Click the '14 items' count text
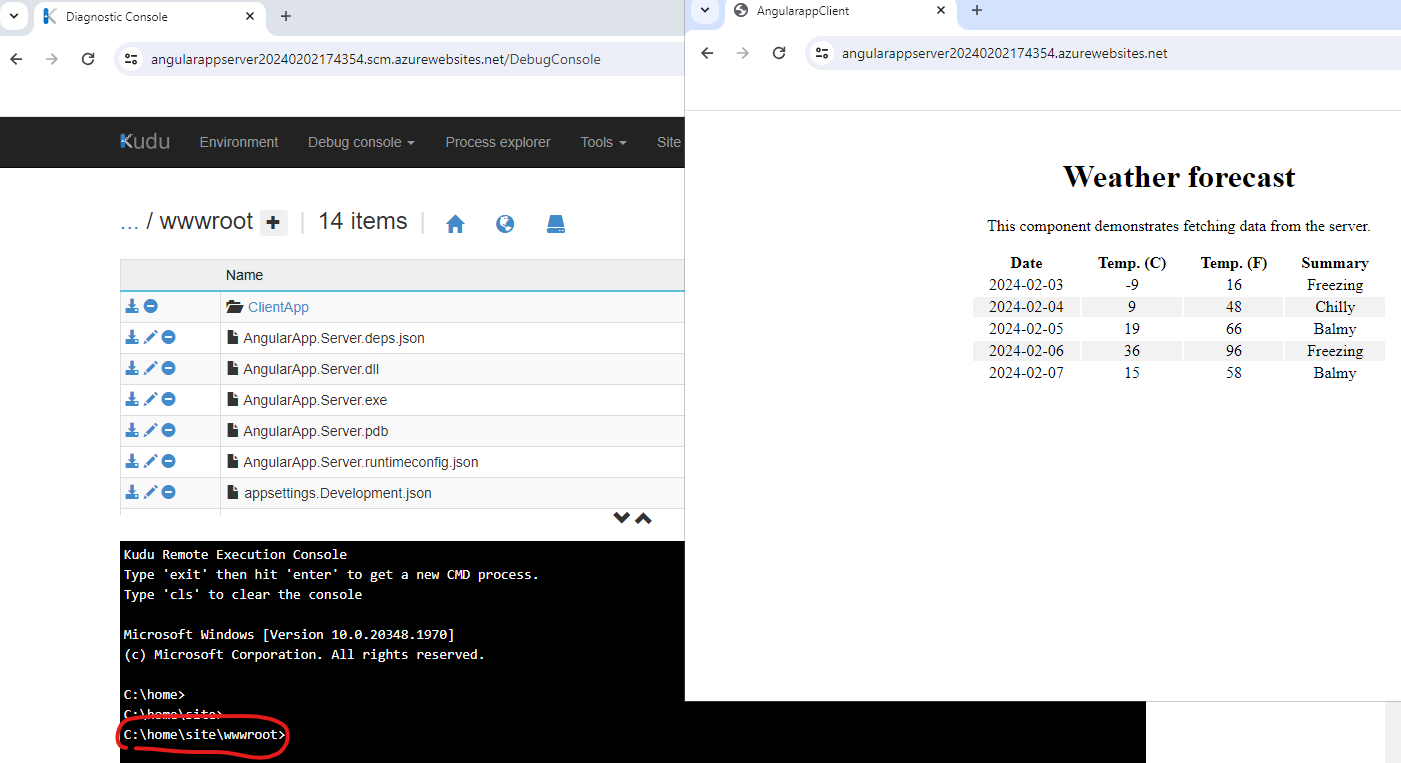The width and height of the screenshot is (1401, 763). click(x=363, y=221)
